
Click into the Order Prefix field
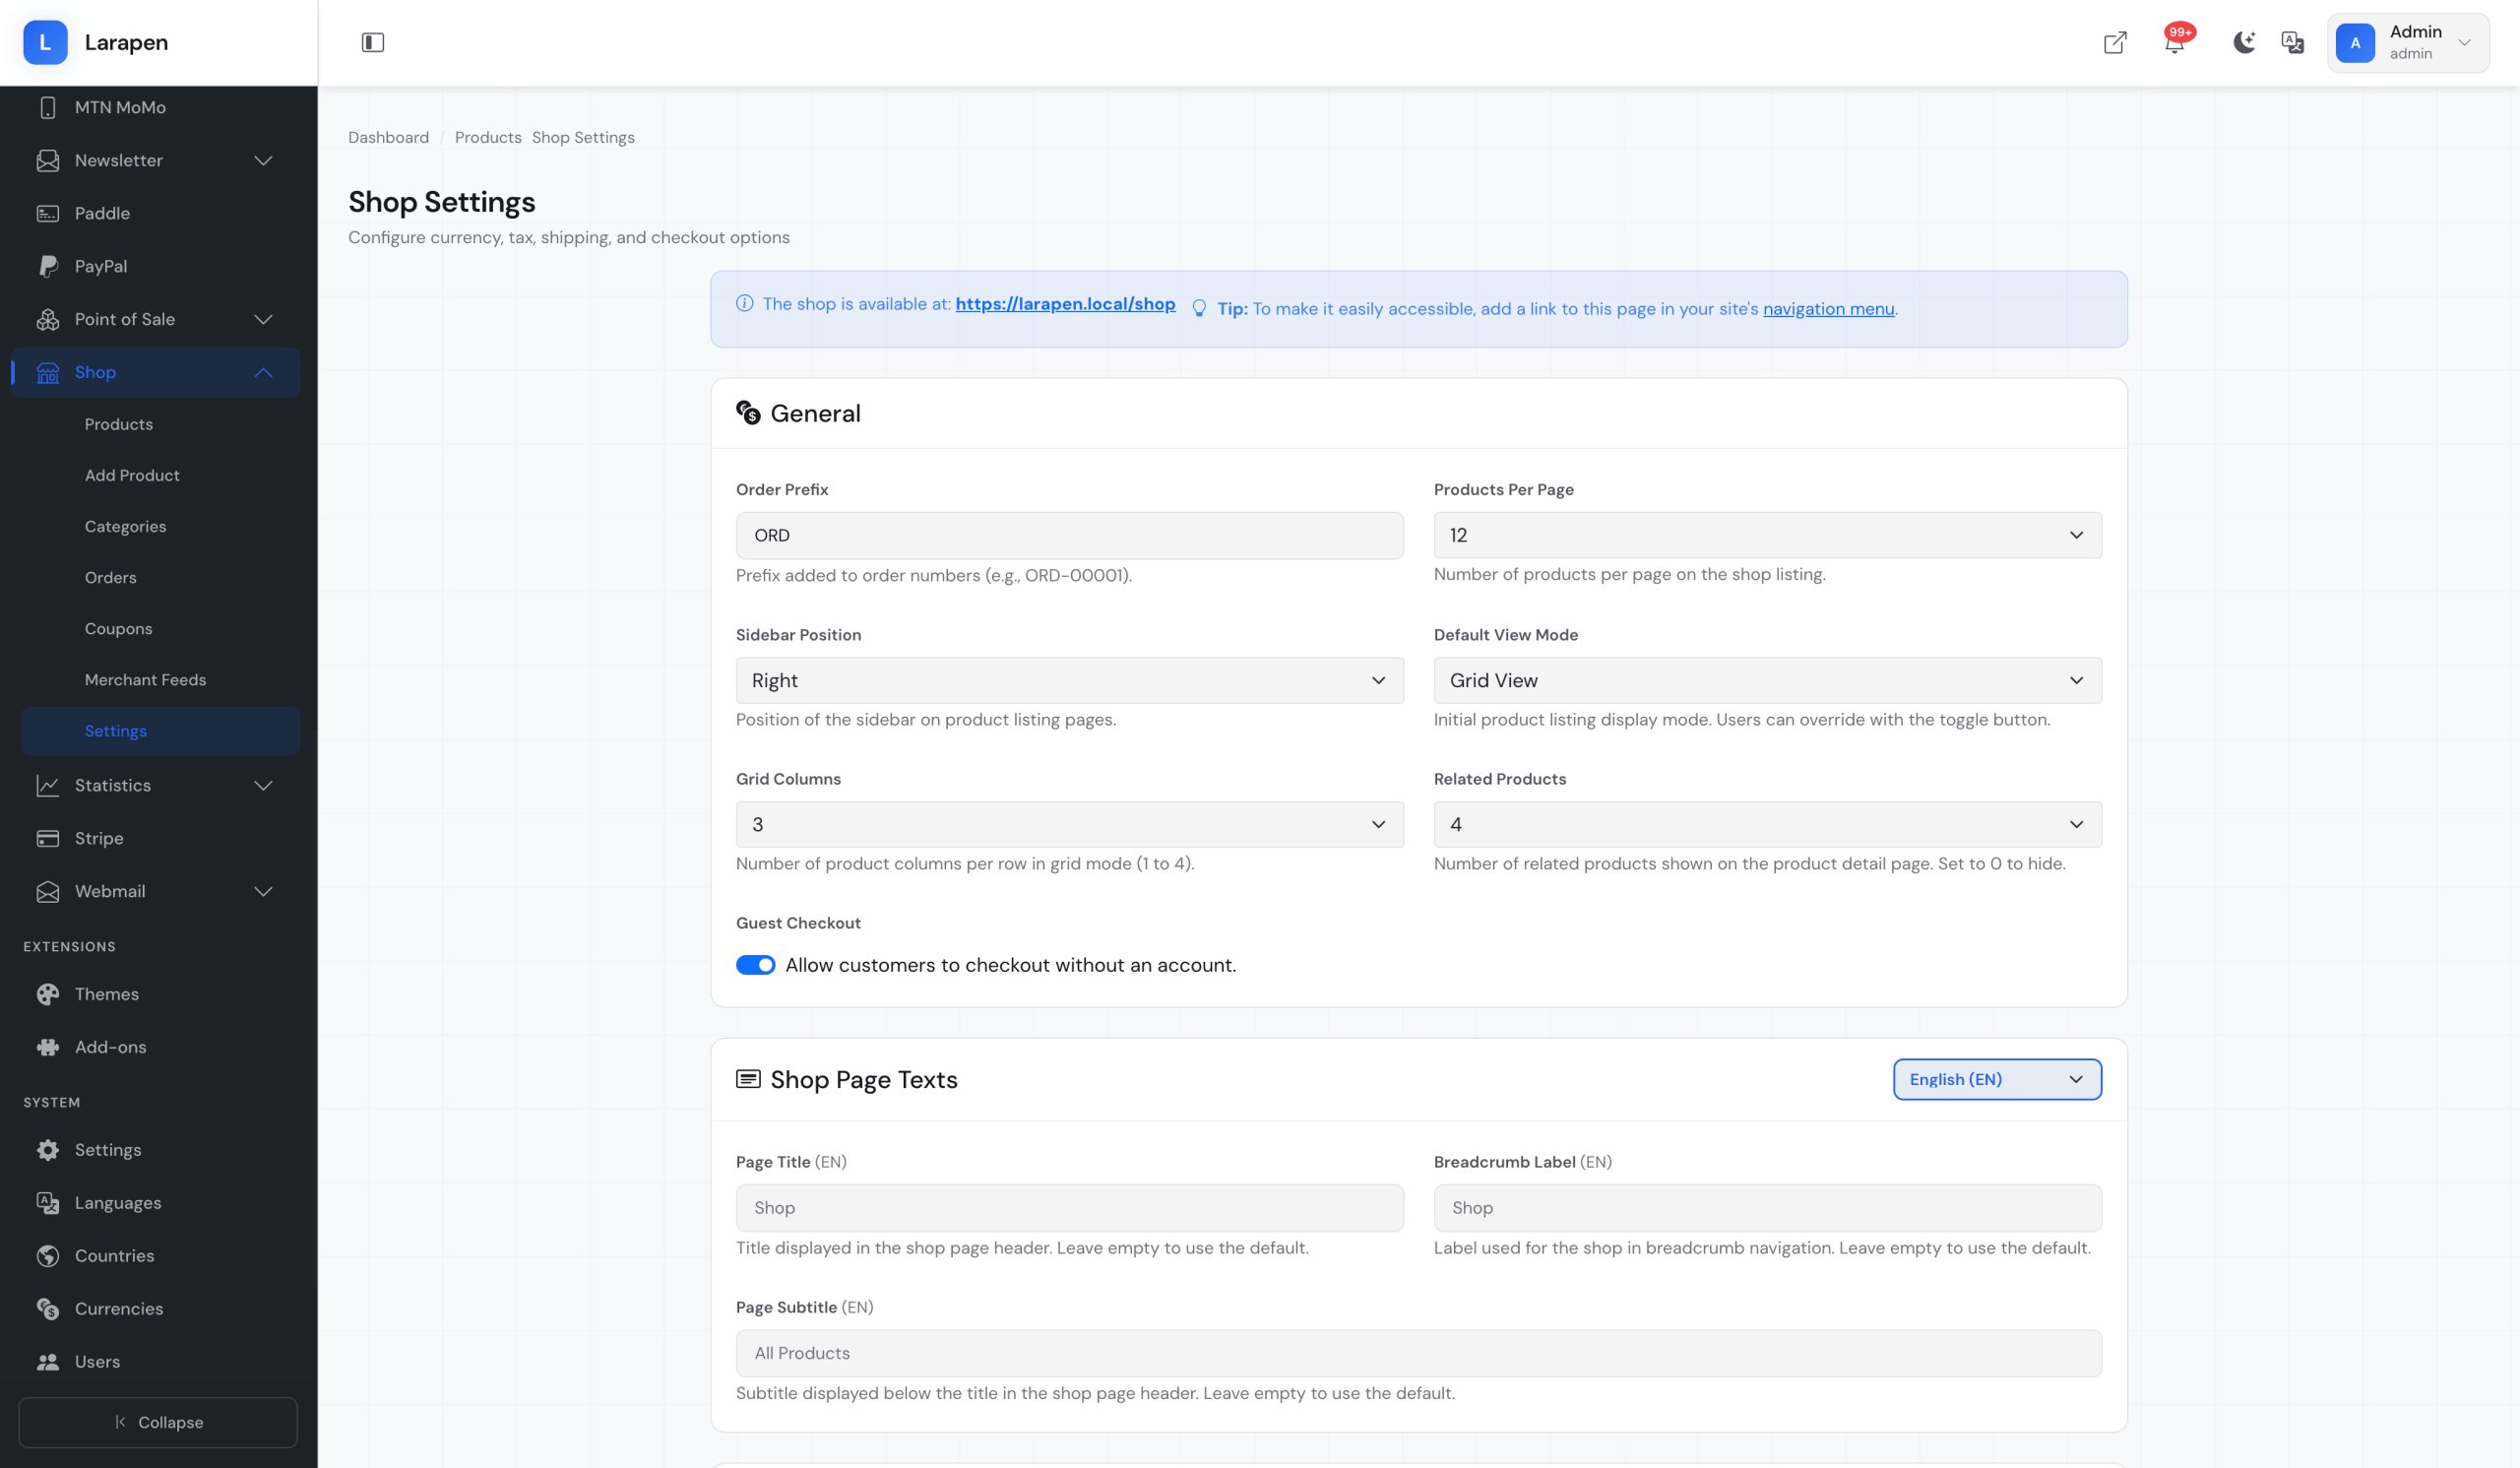click(x=1069, y=535)
